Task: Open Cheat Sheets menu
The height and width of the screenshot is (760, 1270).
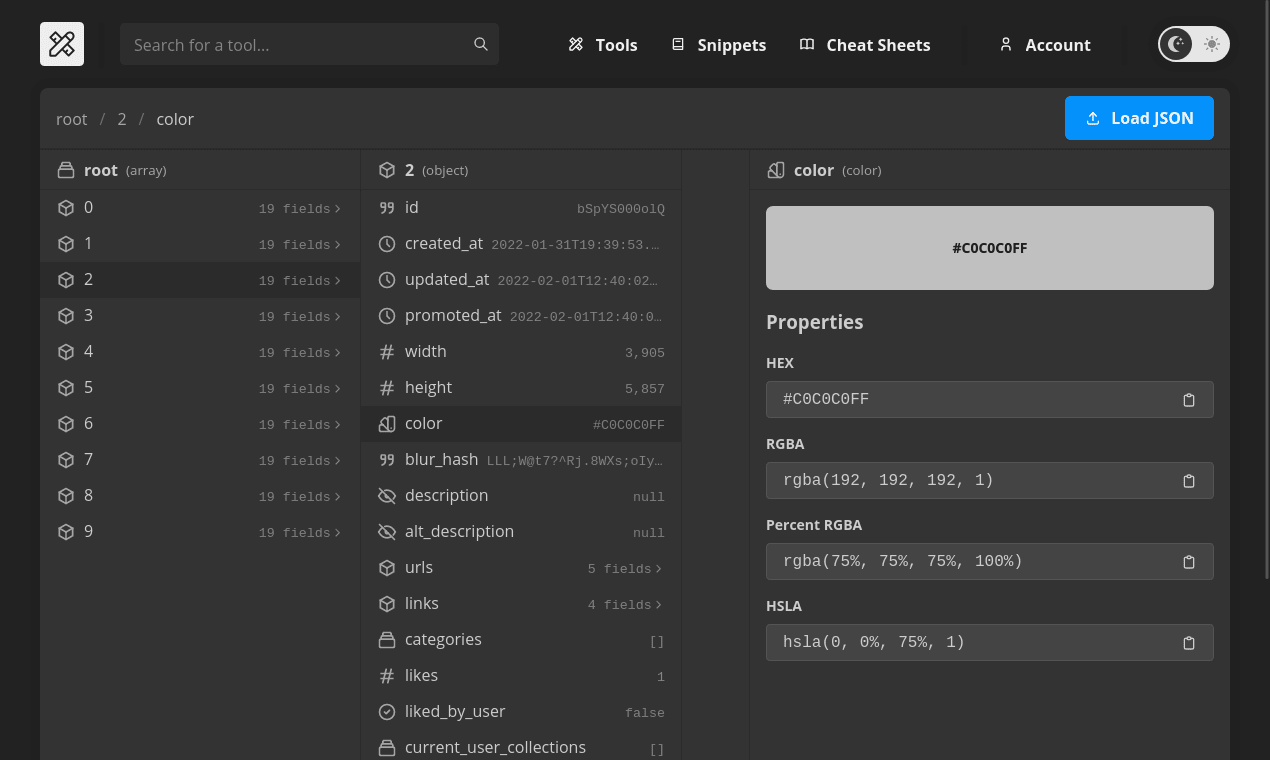Action: tap(865, 45)
